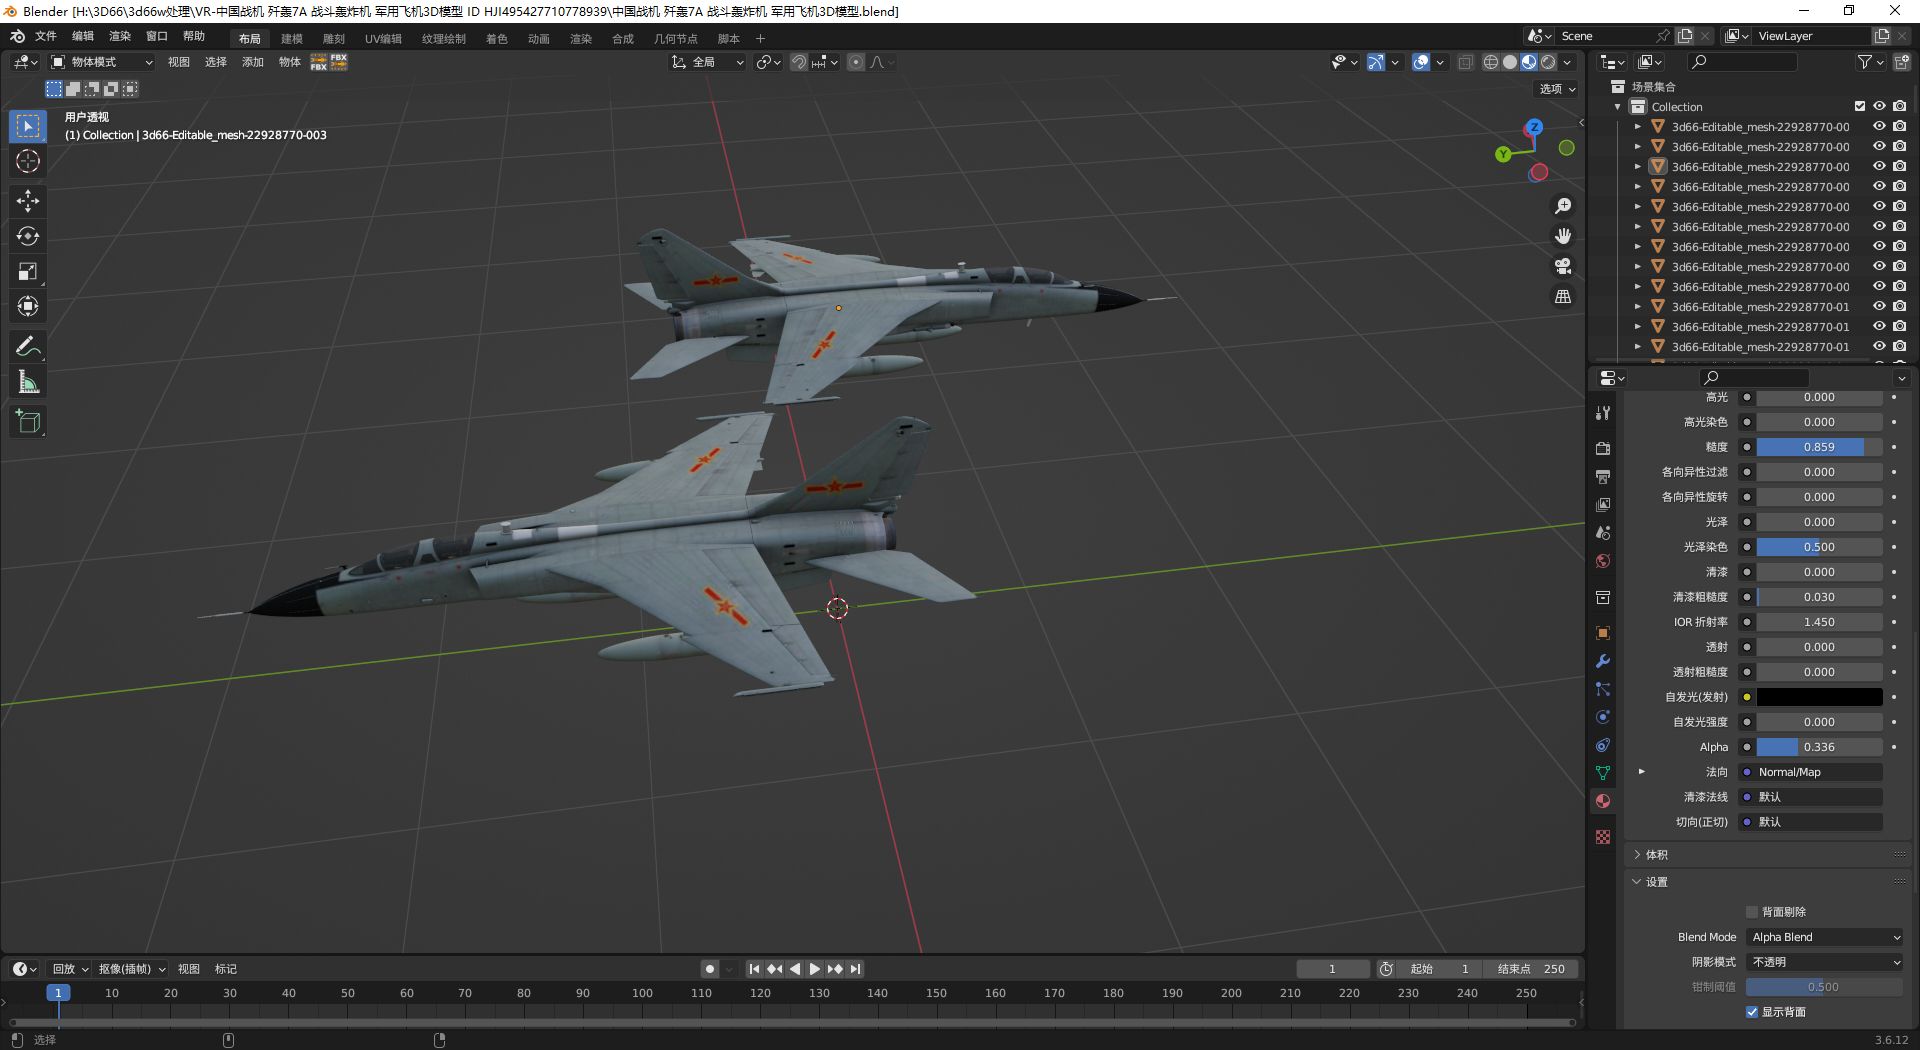Toggle viewport overlays display

click(1421, 62)
